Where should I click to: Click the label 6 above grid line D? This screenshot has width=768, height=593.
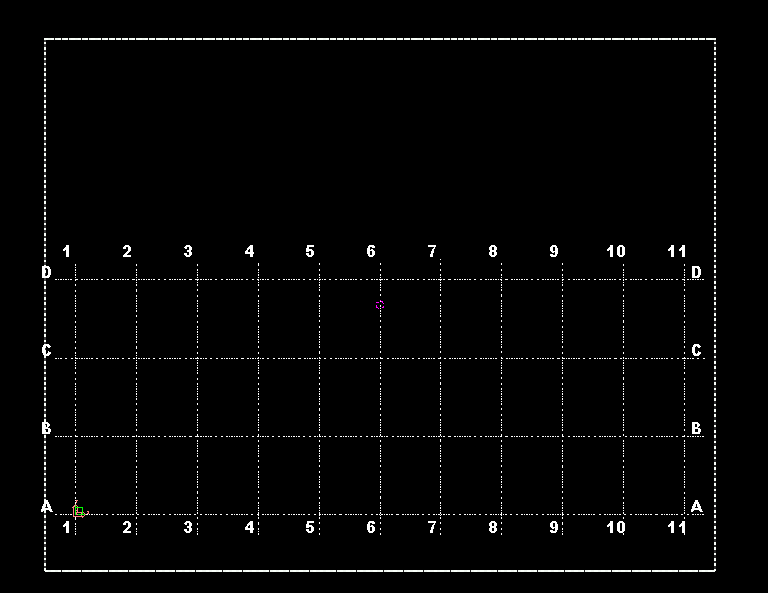[x=371, y=251]
